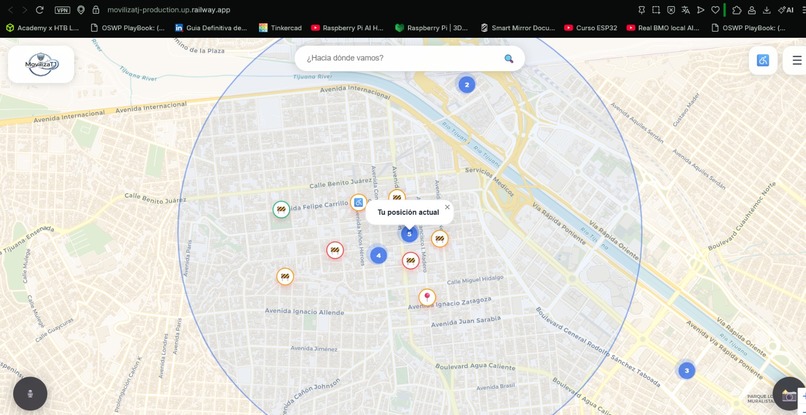Image resolution: width=806 pixels, height=415 pixels.
Task: Expand the marker cluster labeled 3
Action: coord(687,370)
